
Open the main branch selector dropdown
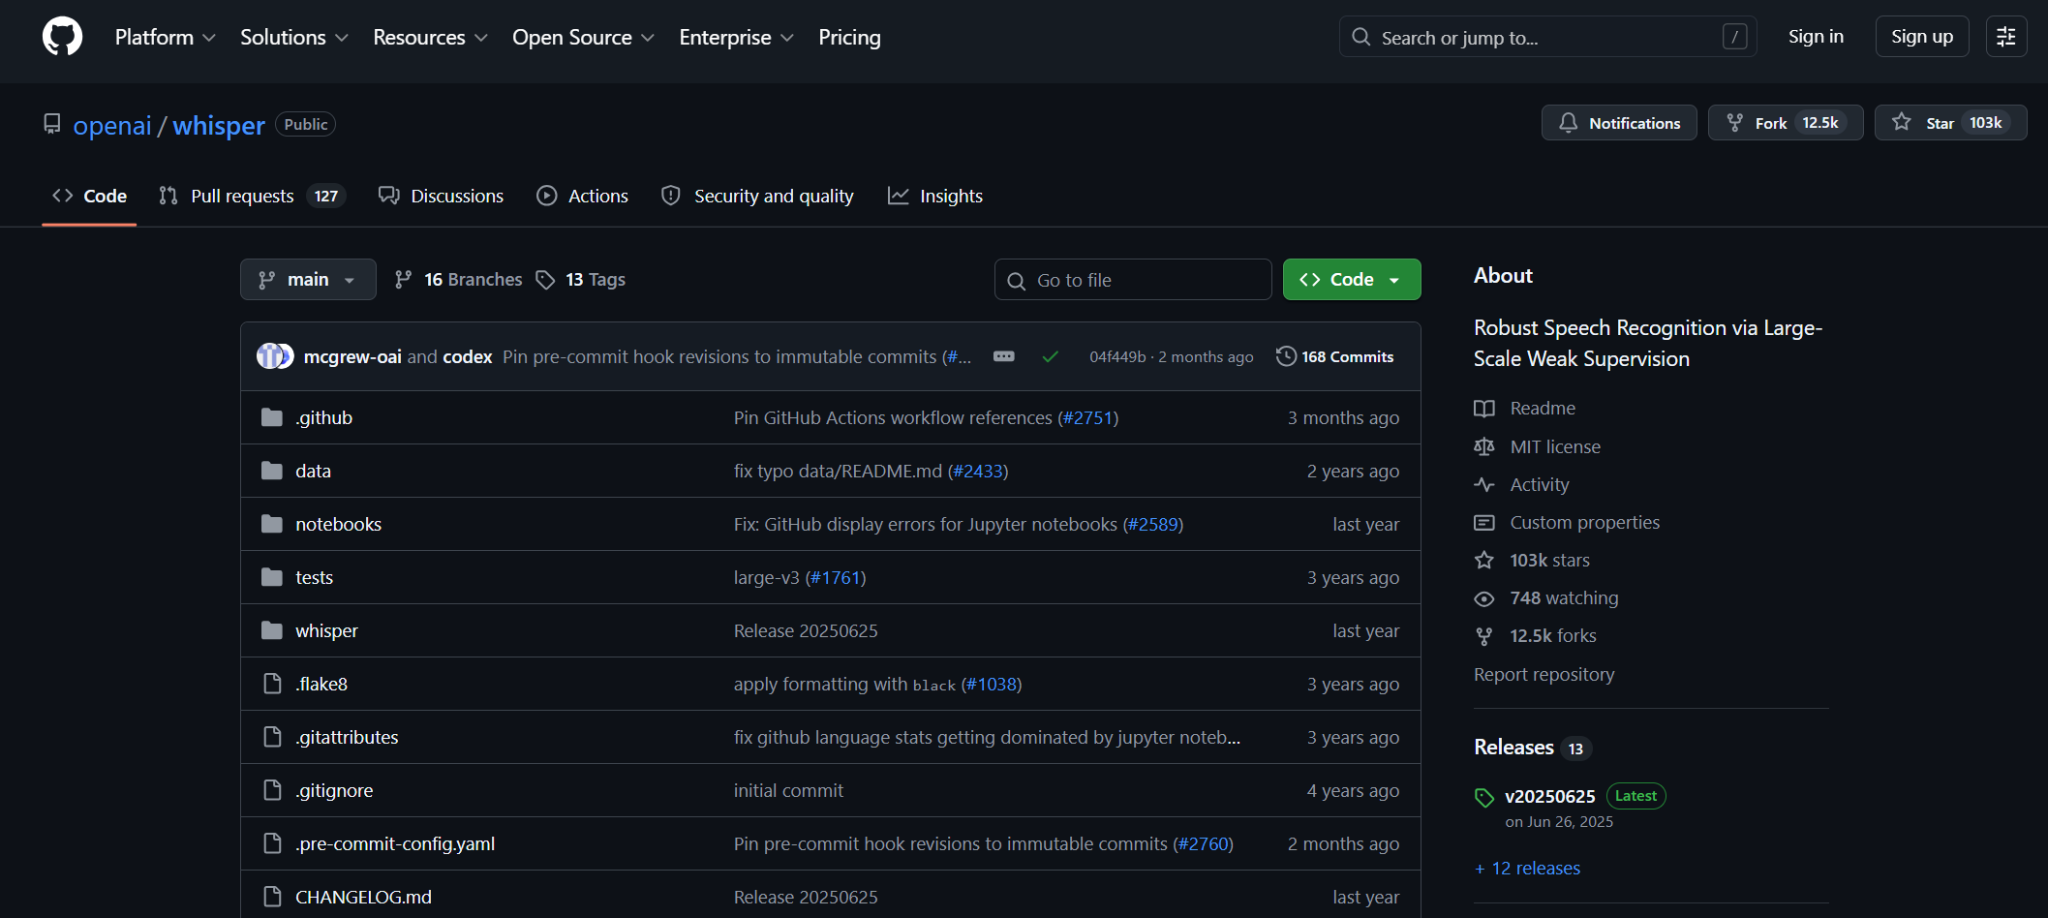[x=308, y=280]
